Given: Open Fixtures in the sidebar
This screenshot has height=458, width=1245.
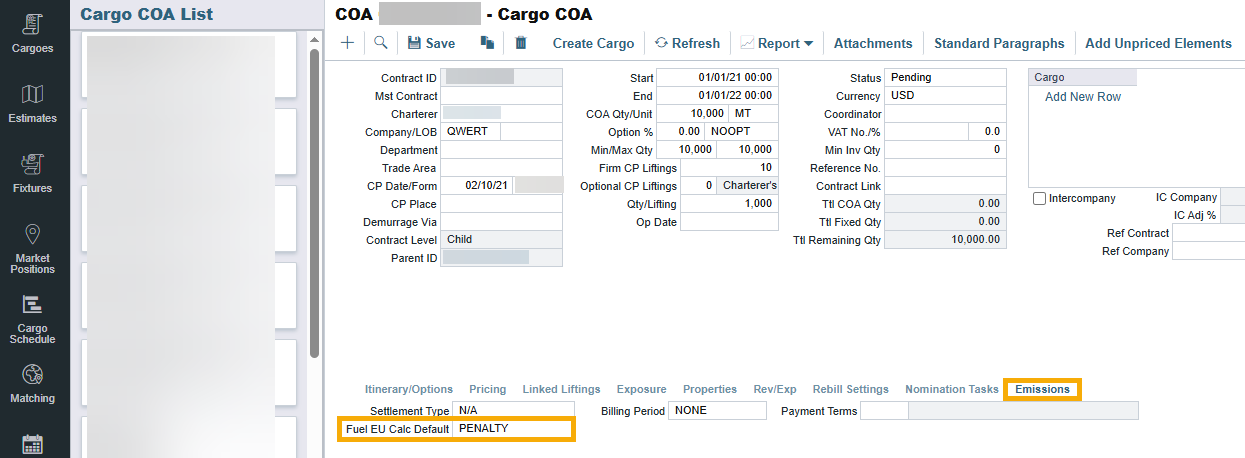Looking at the screenshot, I should (33, 173).
